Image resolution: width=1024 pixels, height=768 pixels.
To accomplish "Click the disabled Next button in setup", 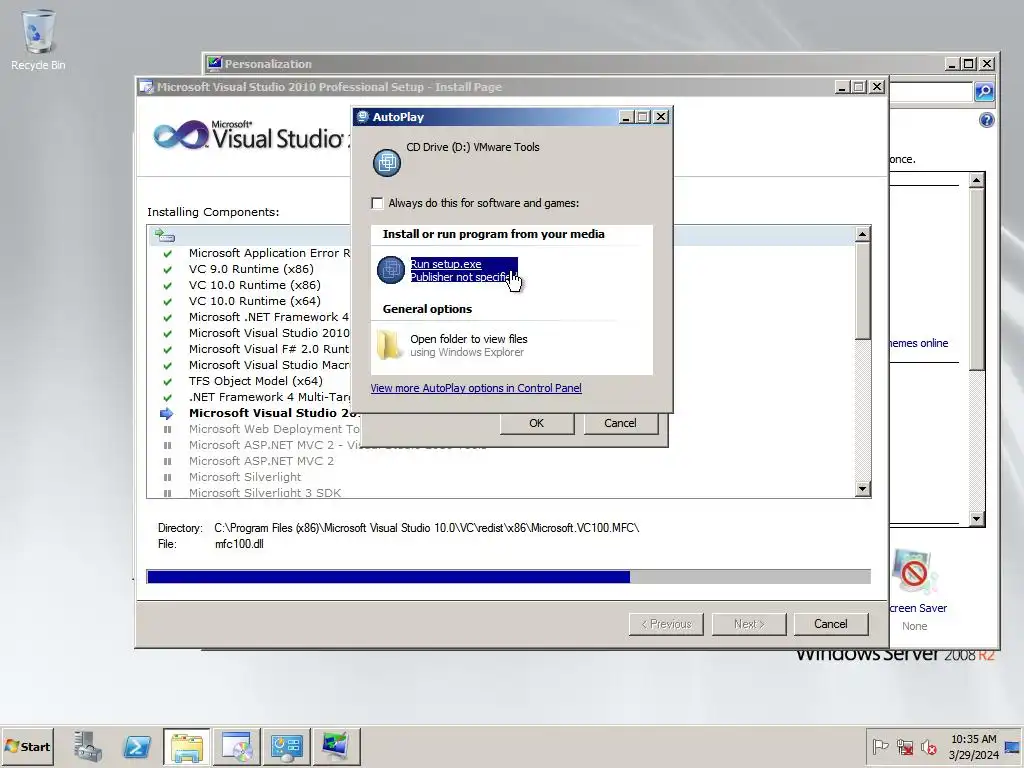I will (749, 624).
